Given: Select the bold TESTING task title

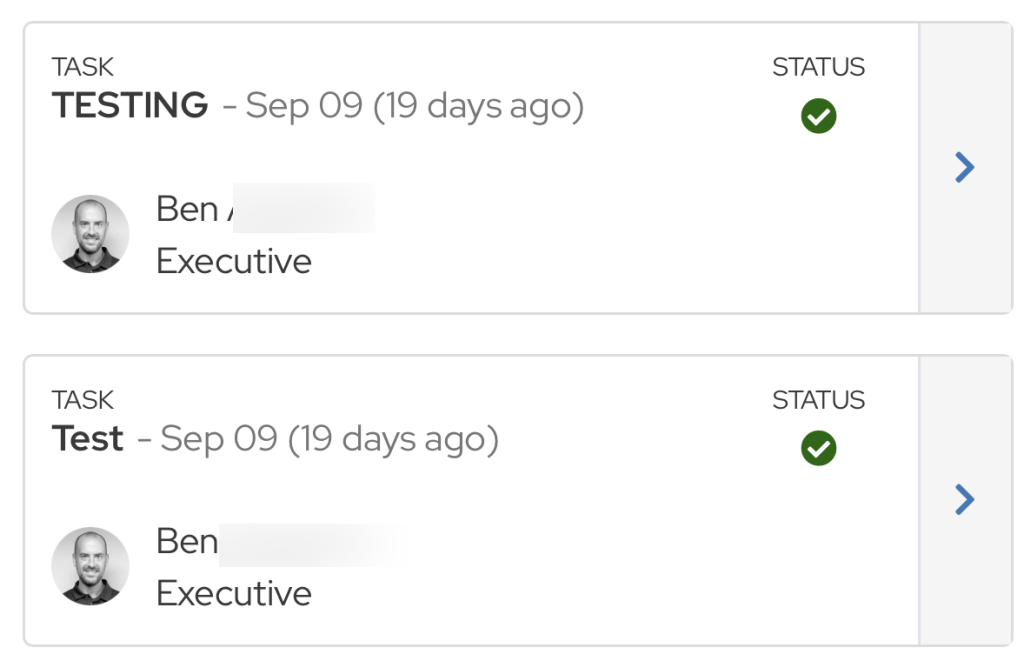Looking at the screenshot, I should point(130,105).
